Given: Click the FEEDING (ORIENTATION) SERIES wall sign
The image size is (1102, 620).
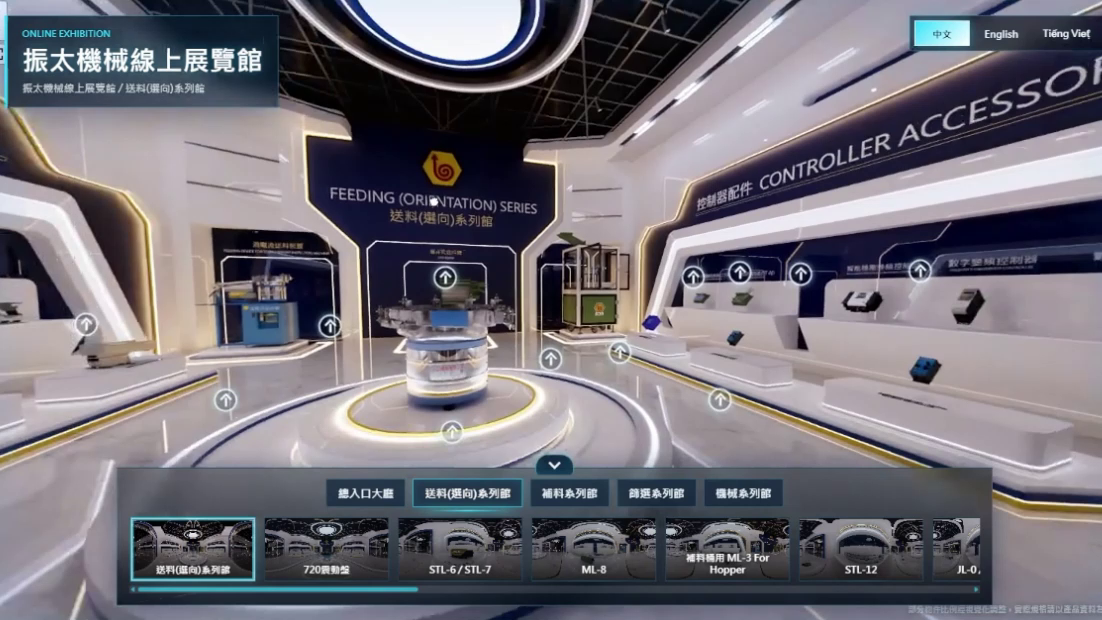Looking at the screenshot, I should tap(433, 201).
